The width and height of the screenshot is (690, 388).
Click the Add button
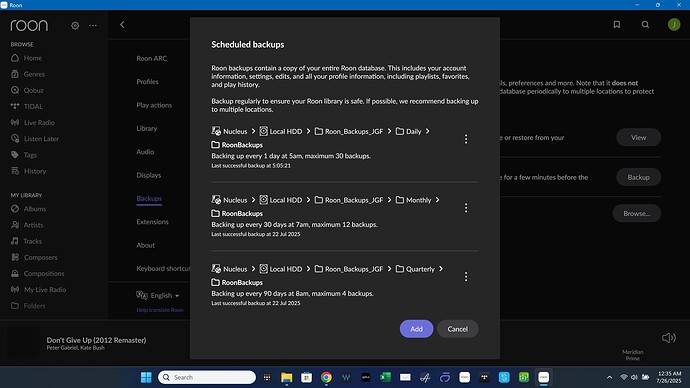[416, 329]
